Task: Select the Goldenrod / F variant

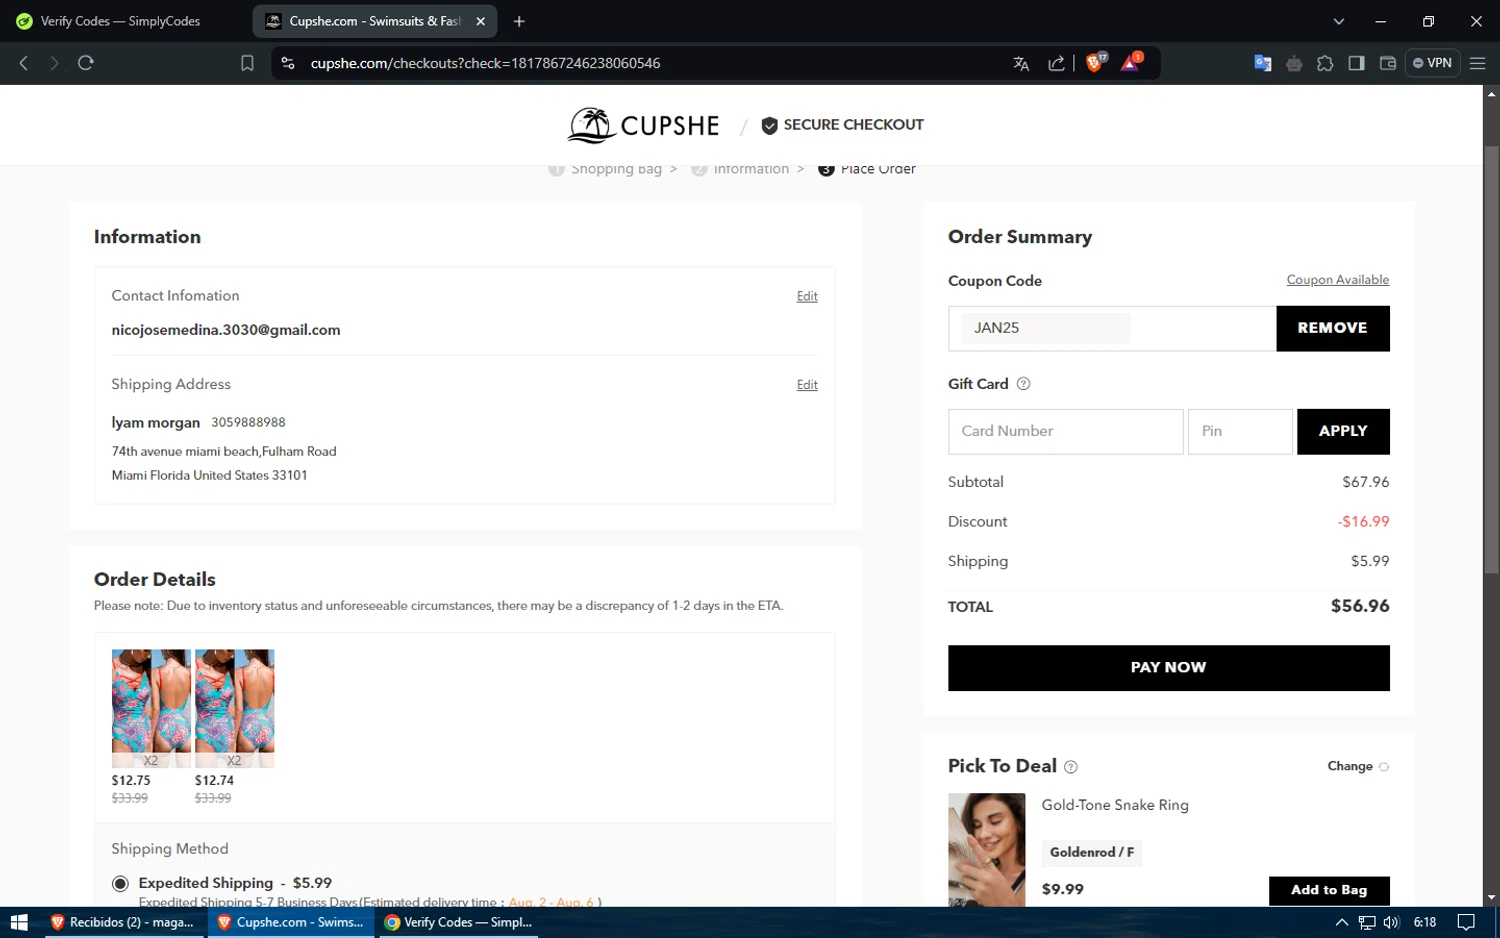Action: point(1091,852)
